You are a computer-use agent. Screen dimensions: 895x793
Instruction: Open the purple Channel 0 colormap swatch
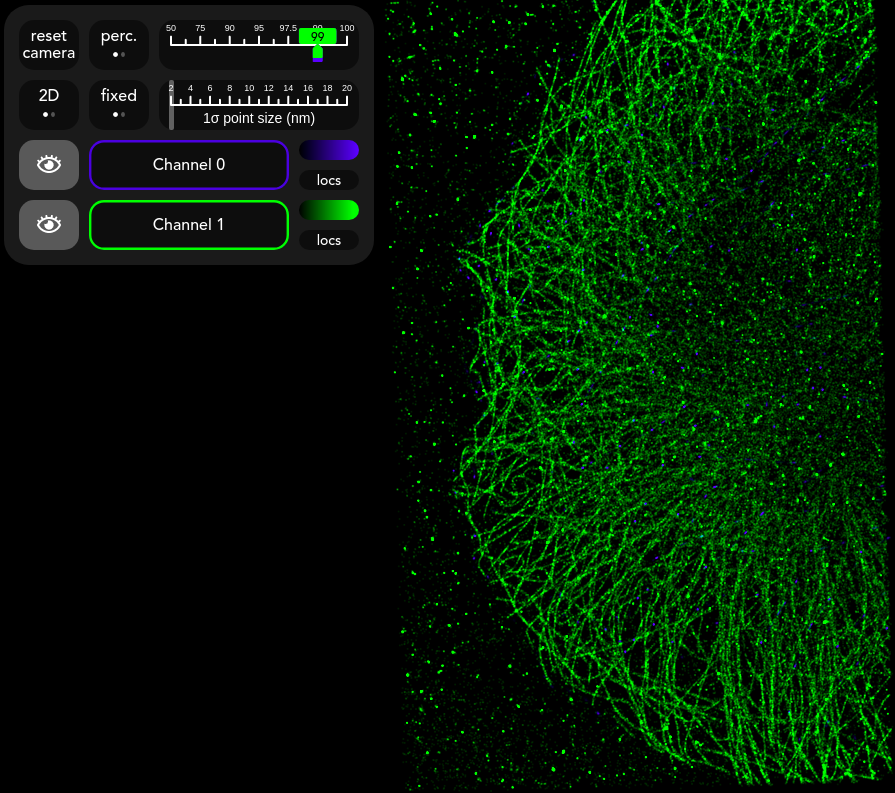329,150
